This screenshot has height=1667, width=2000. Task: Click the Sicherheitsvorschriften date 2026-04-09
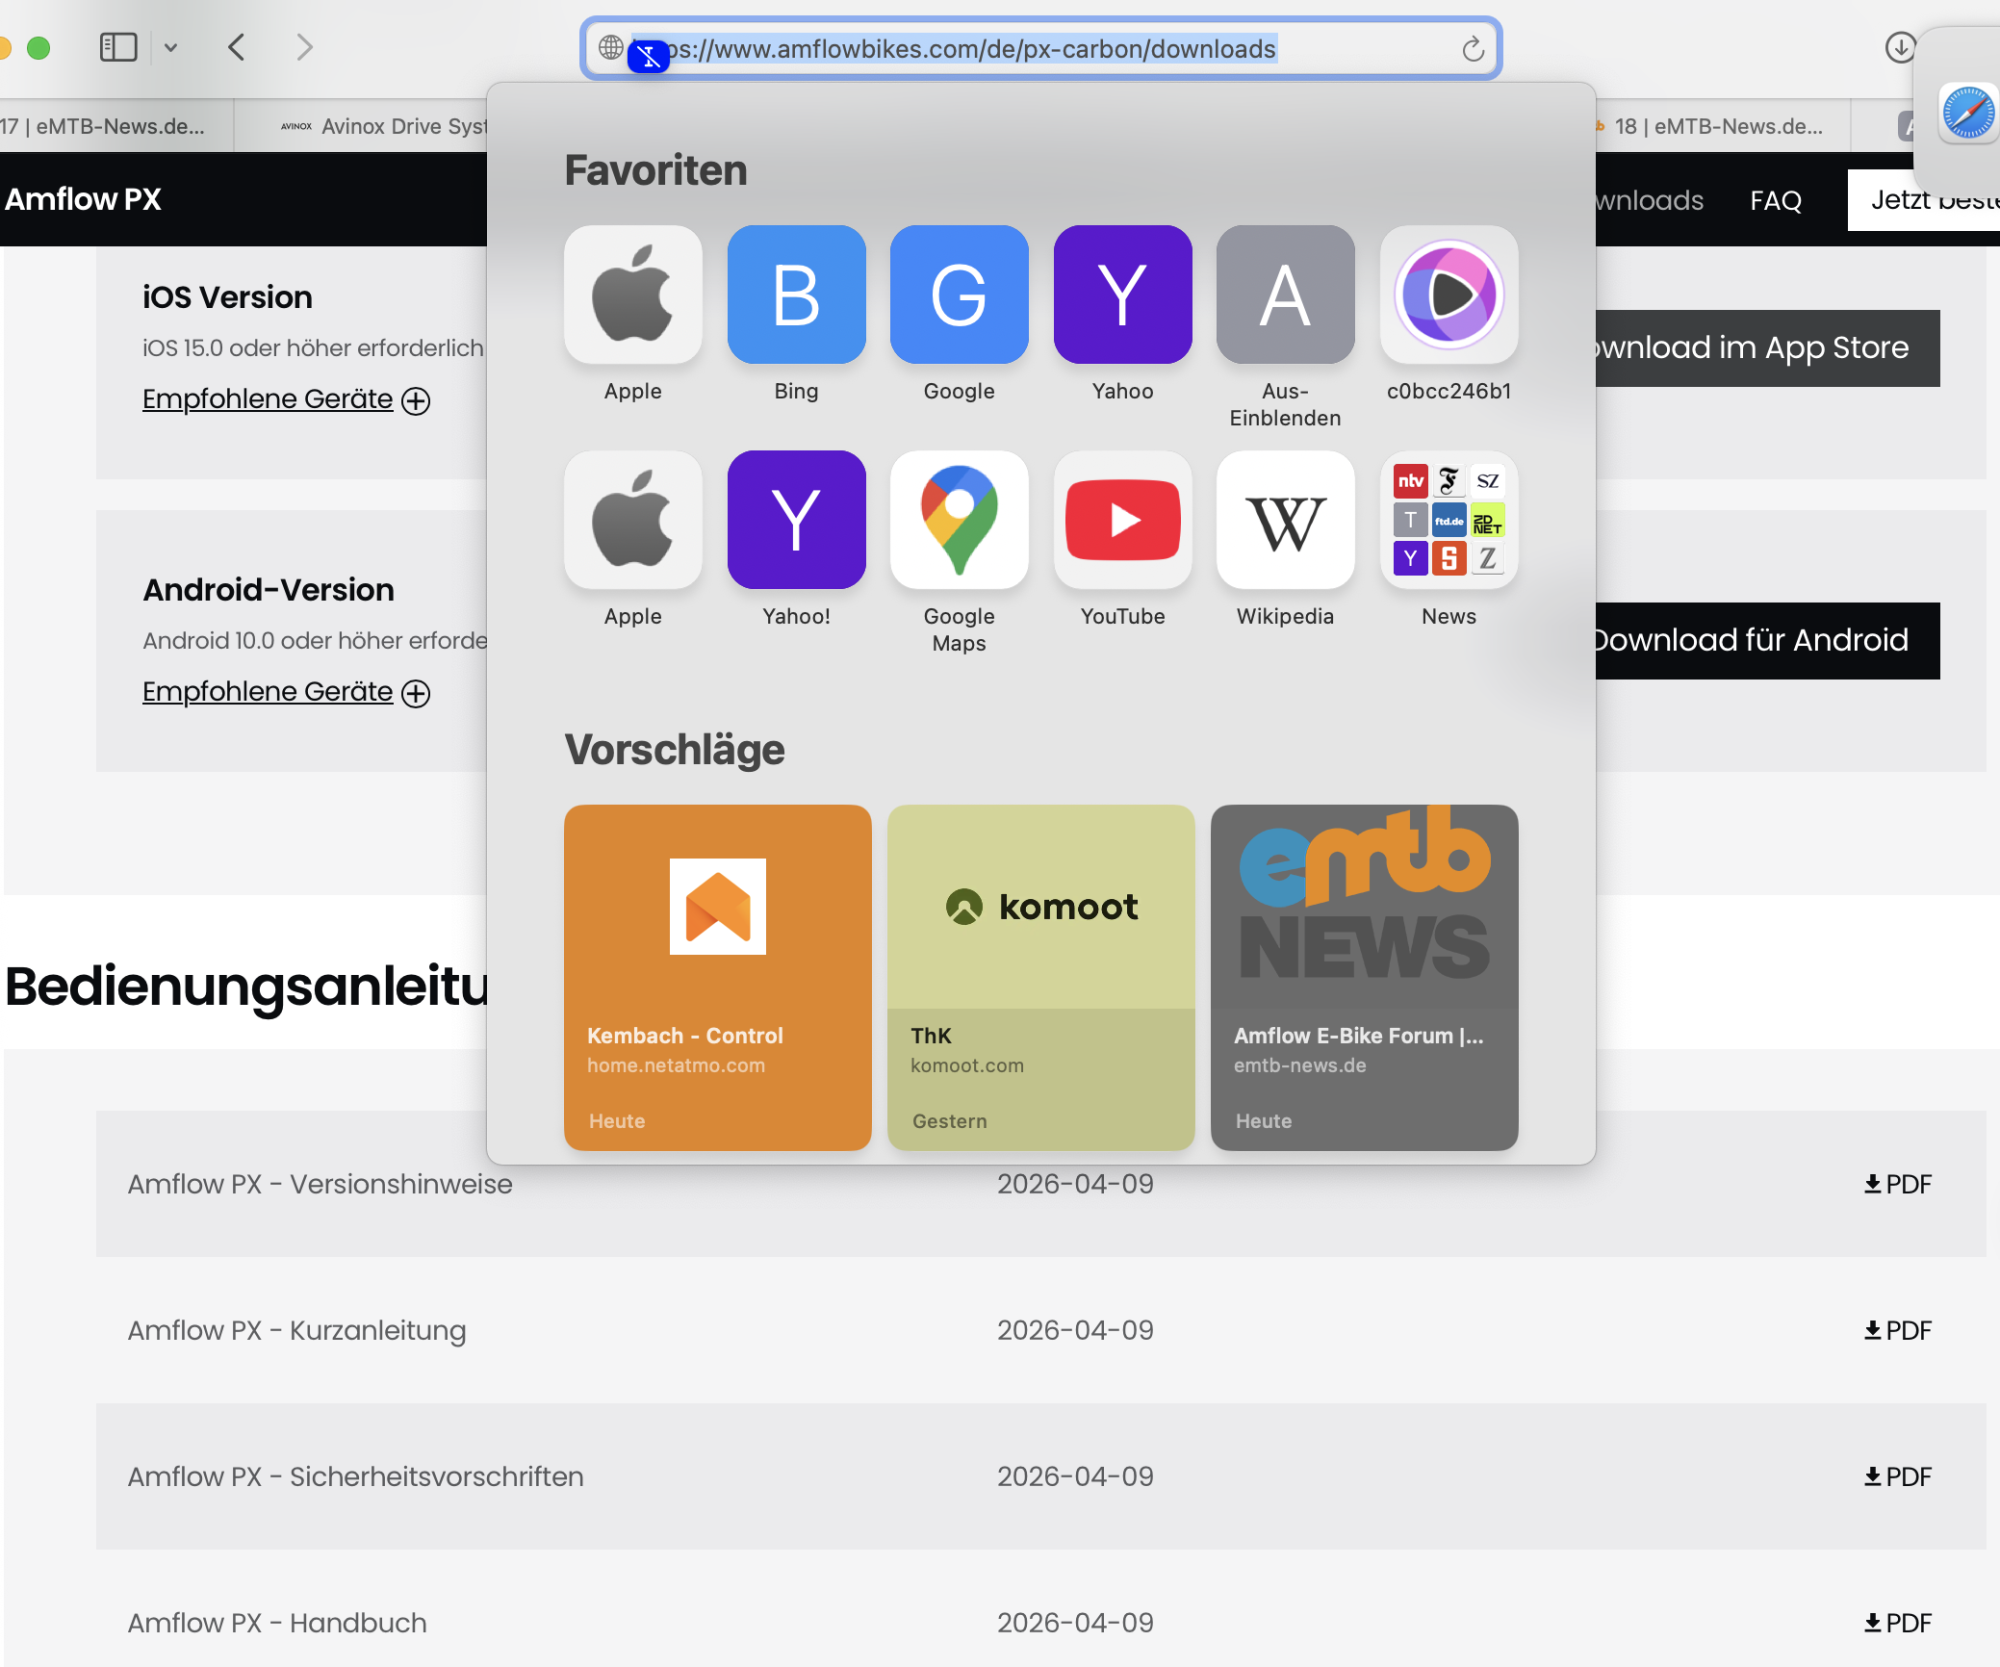(x=1075, y=1477)
